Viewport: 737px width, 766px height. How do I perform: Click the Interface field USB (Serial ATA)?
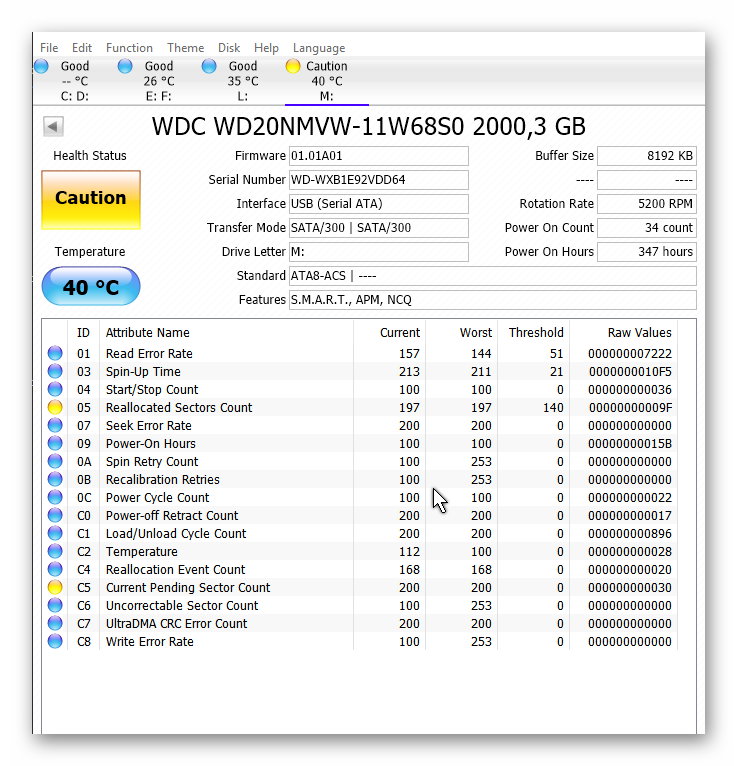379,204
